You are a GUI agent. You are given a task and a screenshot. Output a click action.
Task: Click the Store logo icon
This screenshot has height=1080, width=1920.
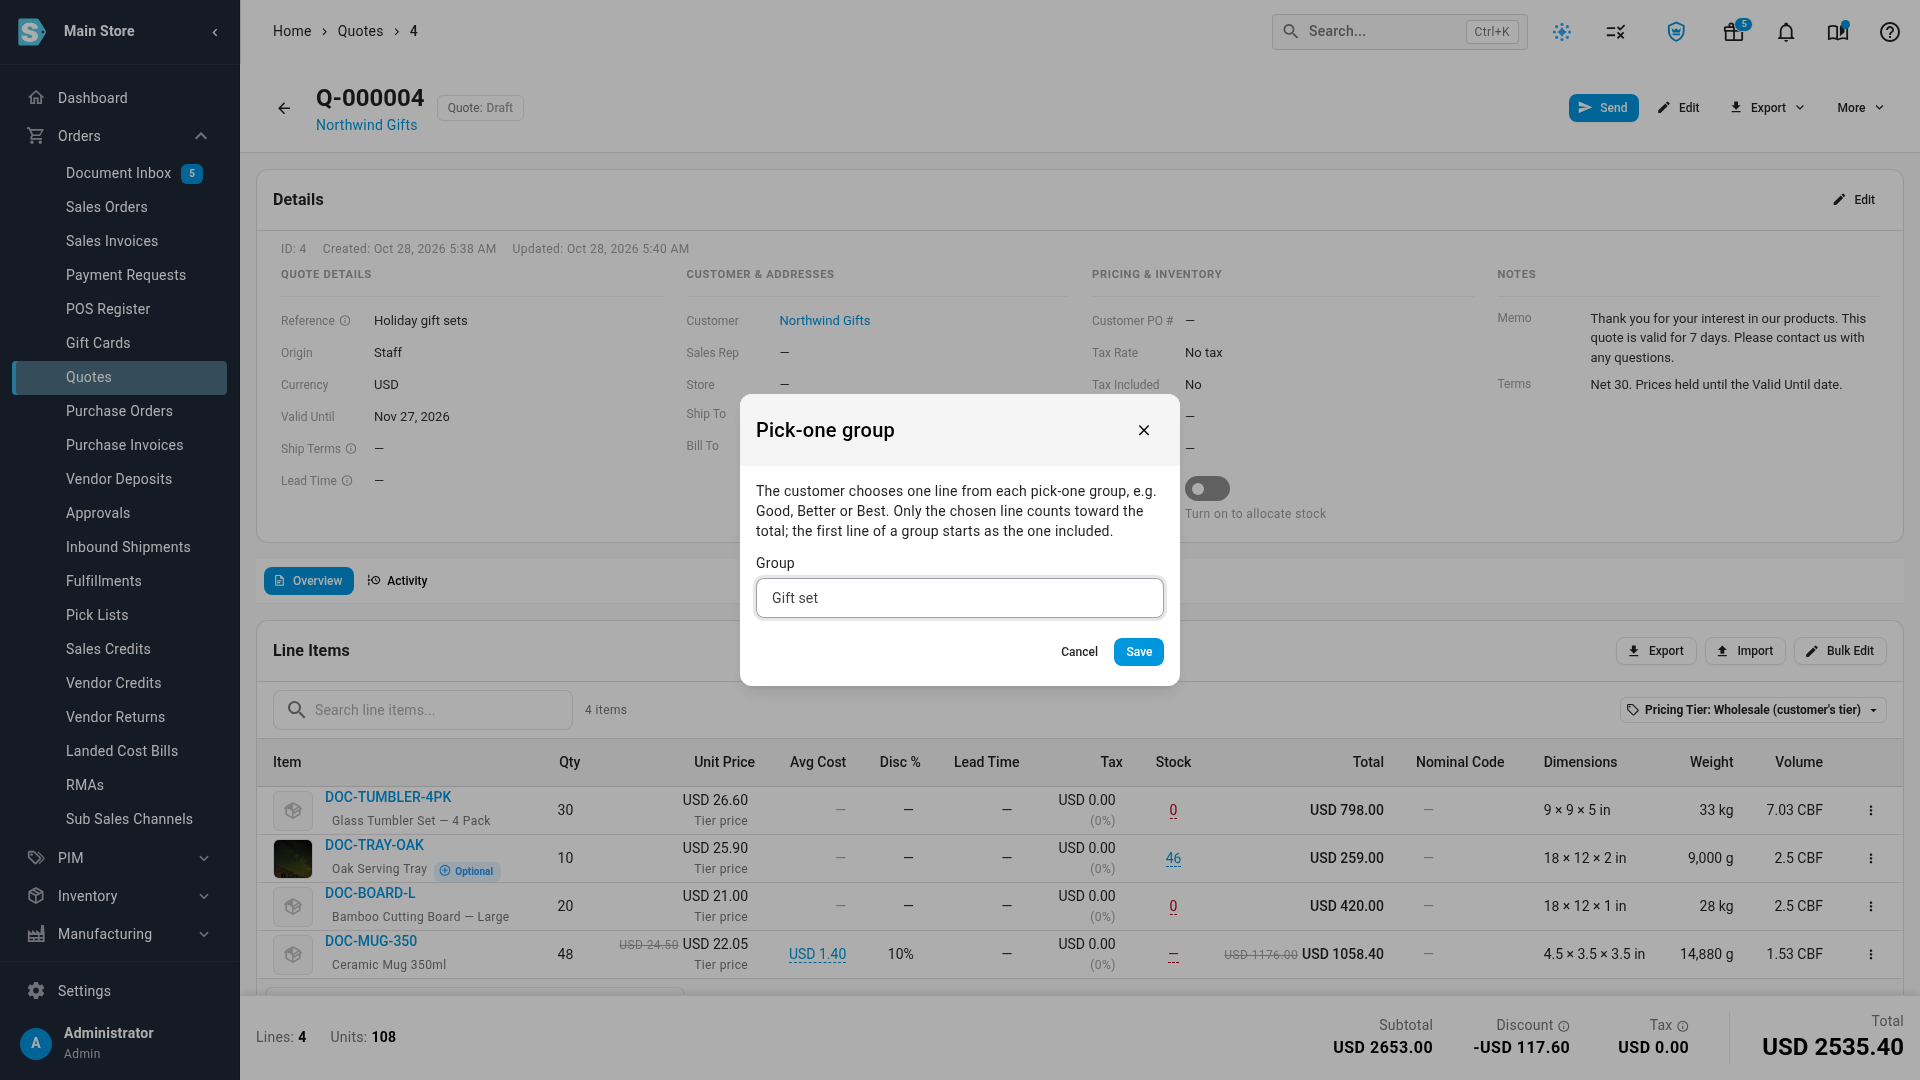(x=32, y=32)
